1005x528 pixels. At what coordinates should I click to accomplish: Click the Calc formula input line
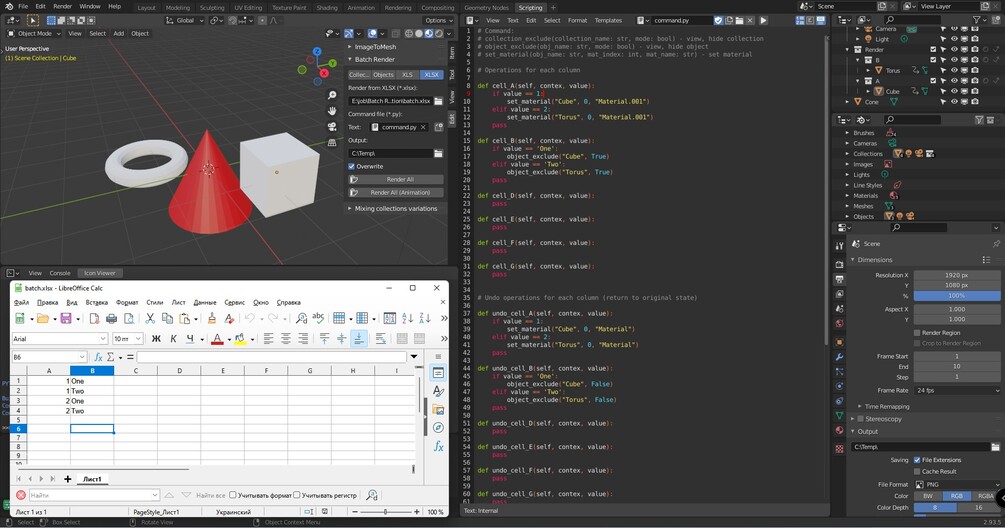272,357
